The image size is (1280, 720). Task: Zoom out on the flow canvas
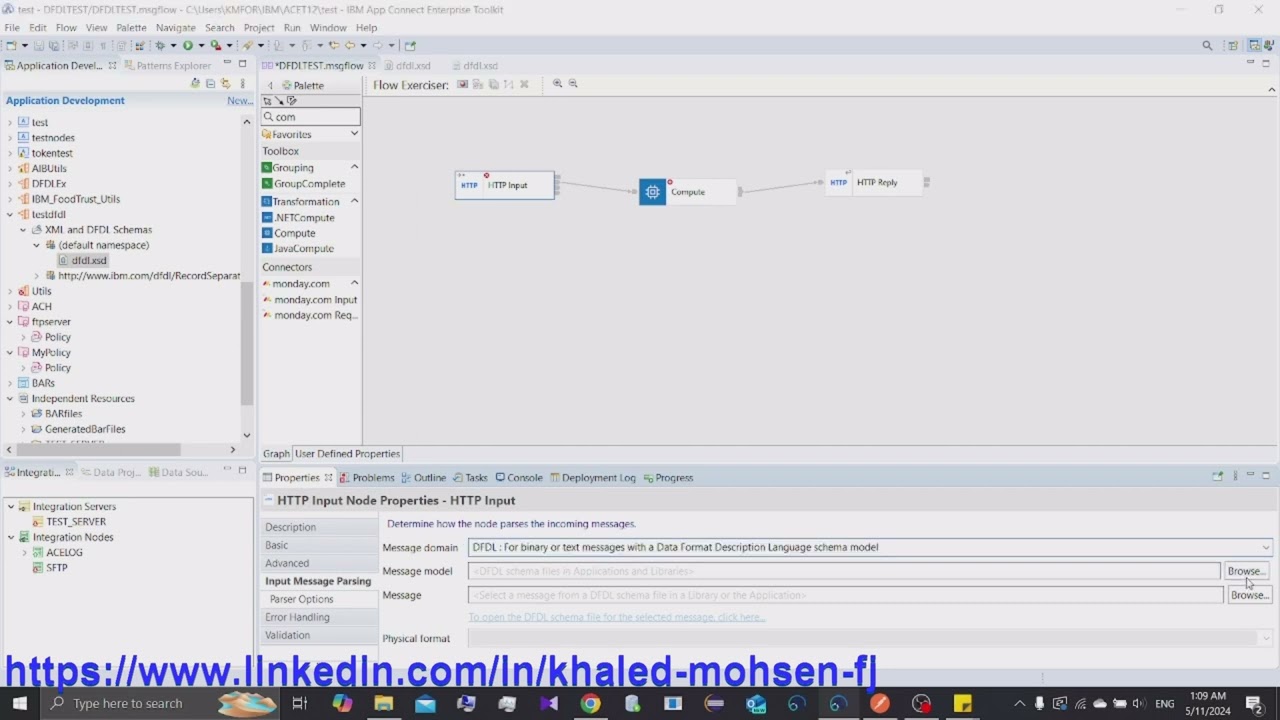(573, 84)
